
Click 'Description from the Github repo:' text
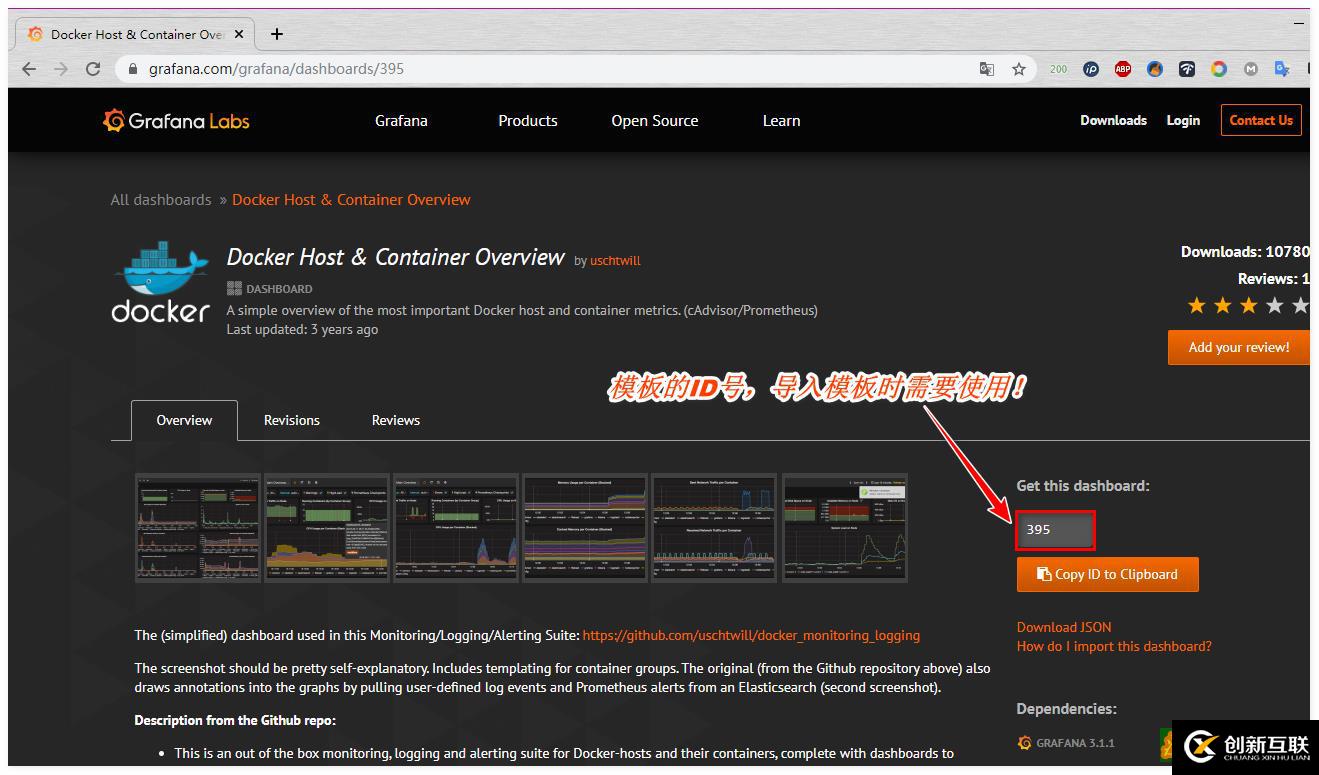(x=236, y=720)
